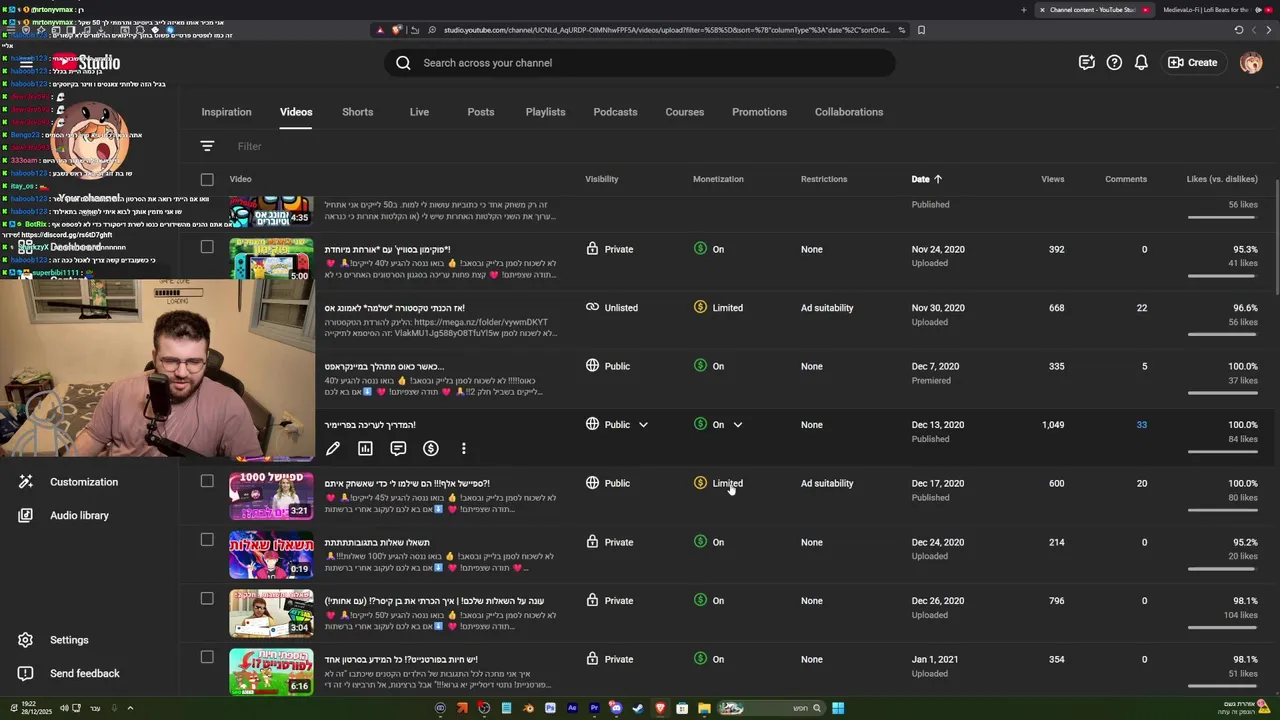Open Settings in the sidebar
This screenshot has width=1280, height=720.
(69, 640)
